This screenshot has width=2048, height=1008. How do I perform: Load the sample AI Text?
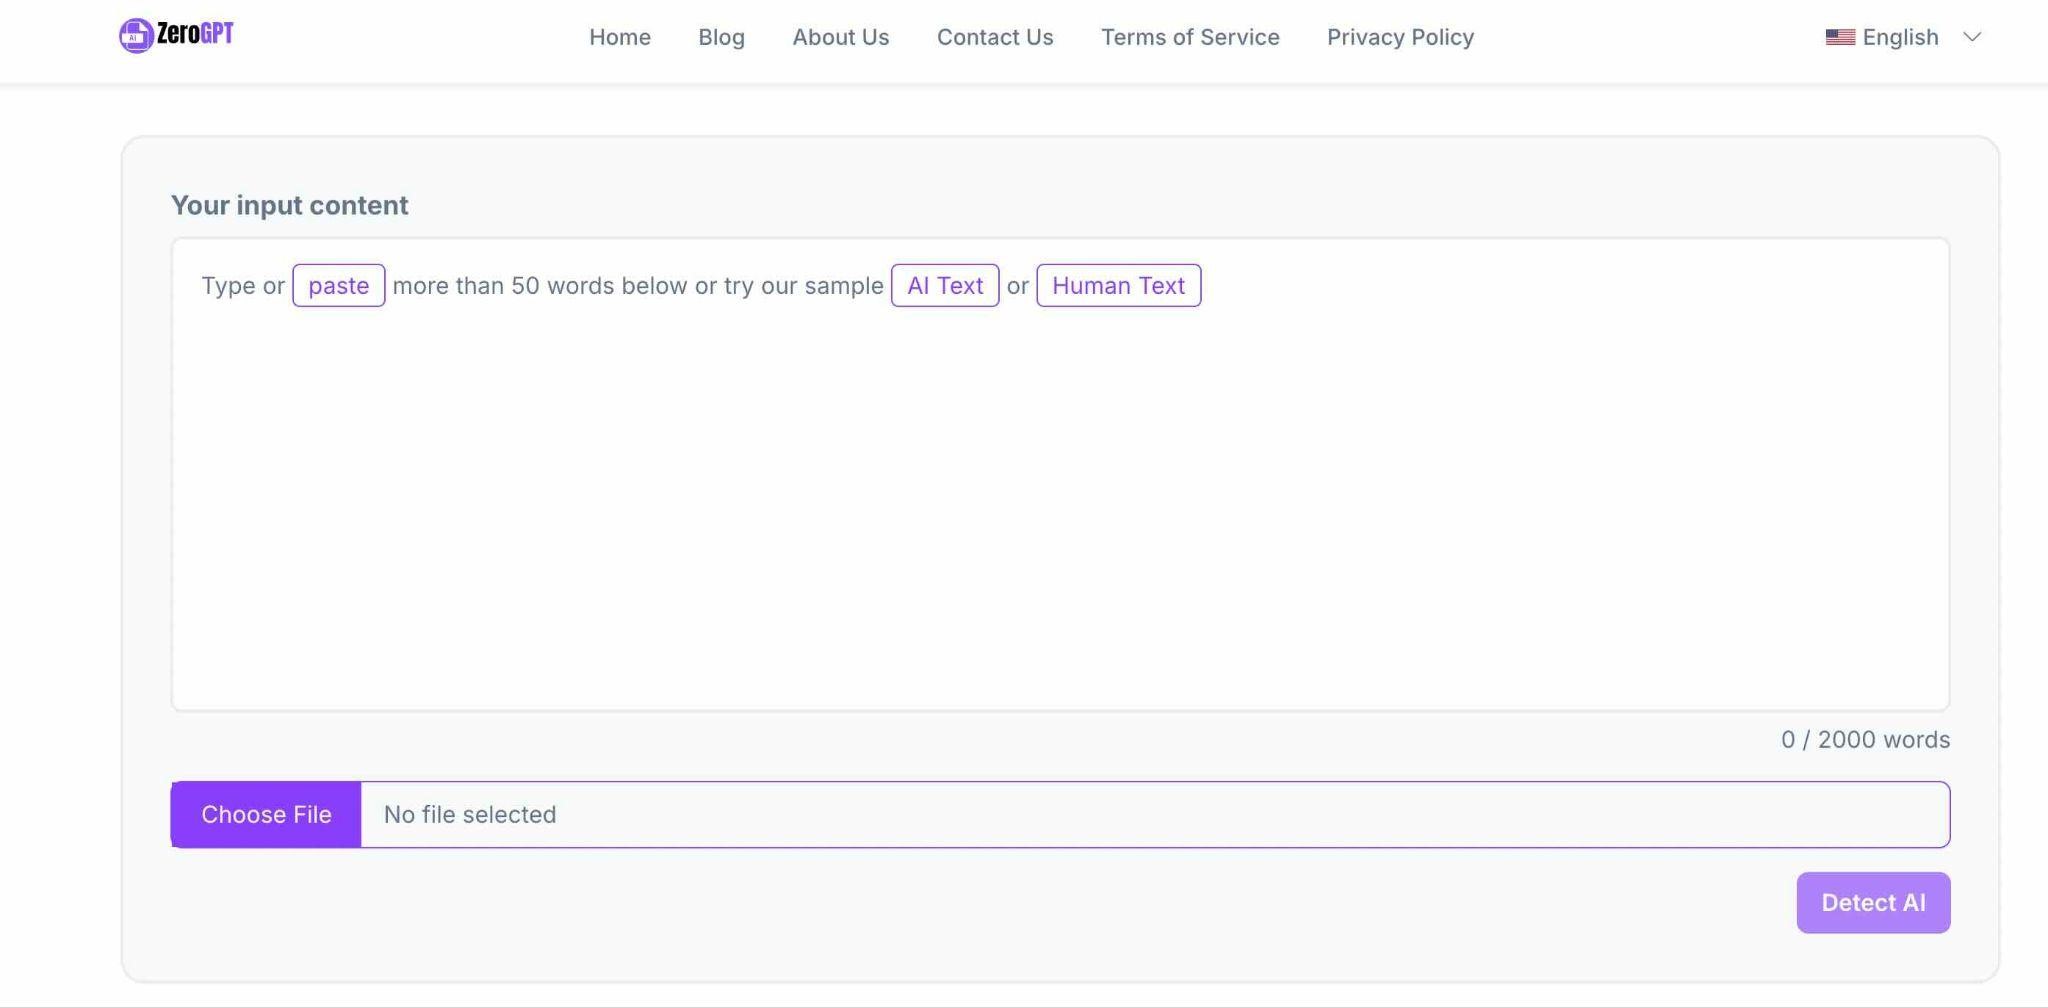(944, 285)
